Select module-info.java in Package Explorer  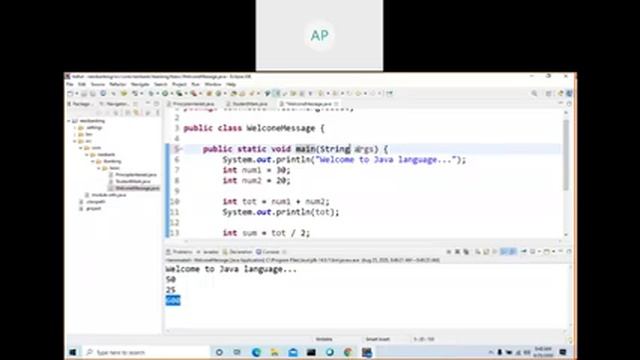[x=106, y=195]
